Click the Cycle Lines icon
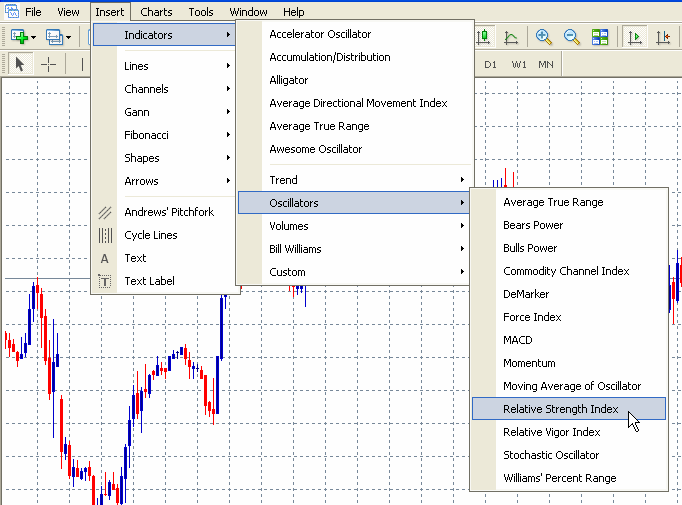 point(105,235)
